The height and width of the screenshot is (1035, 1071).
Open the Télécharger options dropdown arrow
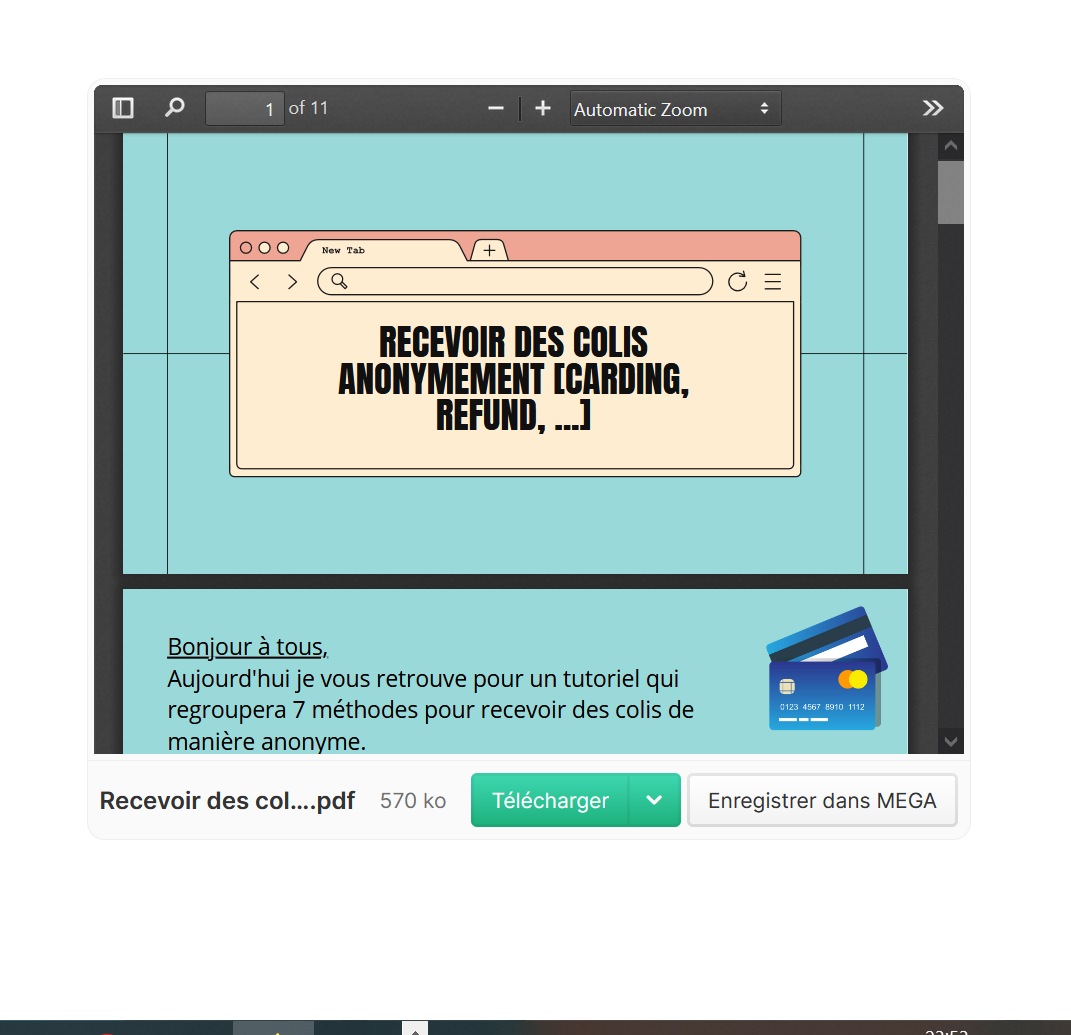pos(655,800)
